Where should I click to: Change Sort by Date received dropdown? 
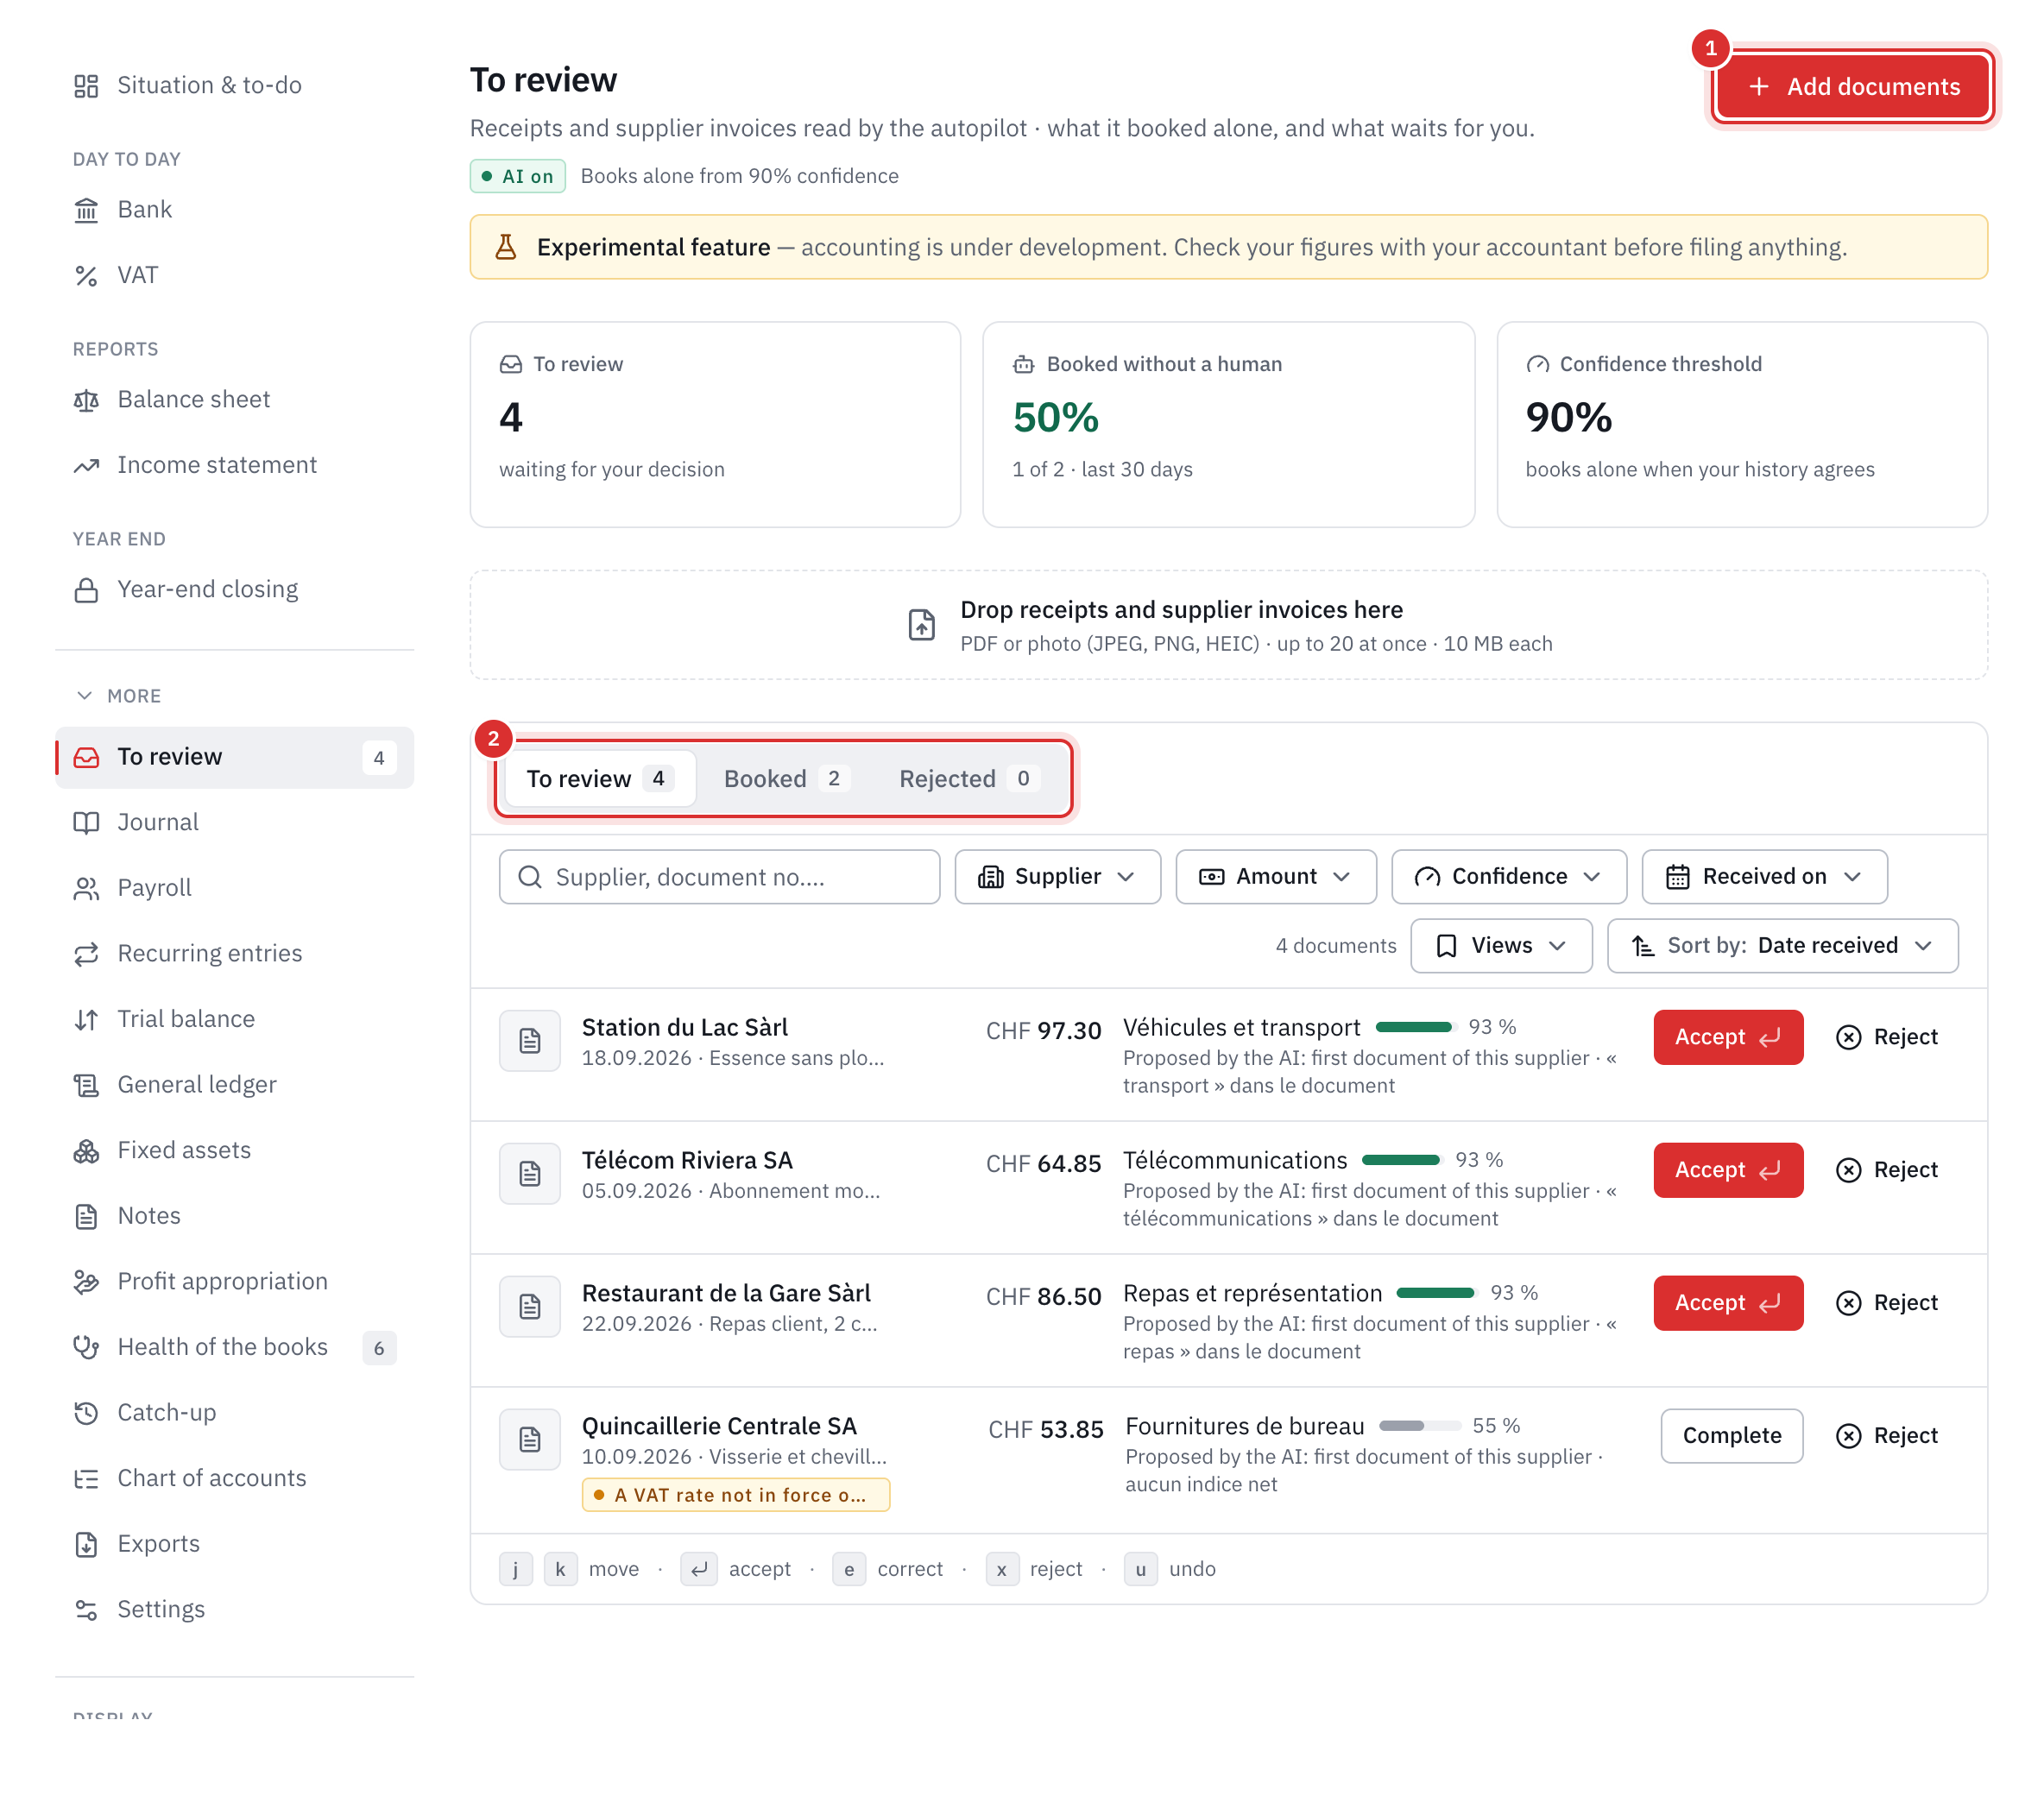1782,946
